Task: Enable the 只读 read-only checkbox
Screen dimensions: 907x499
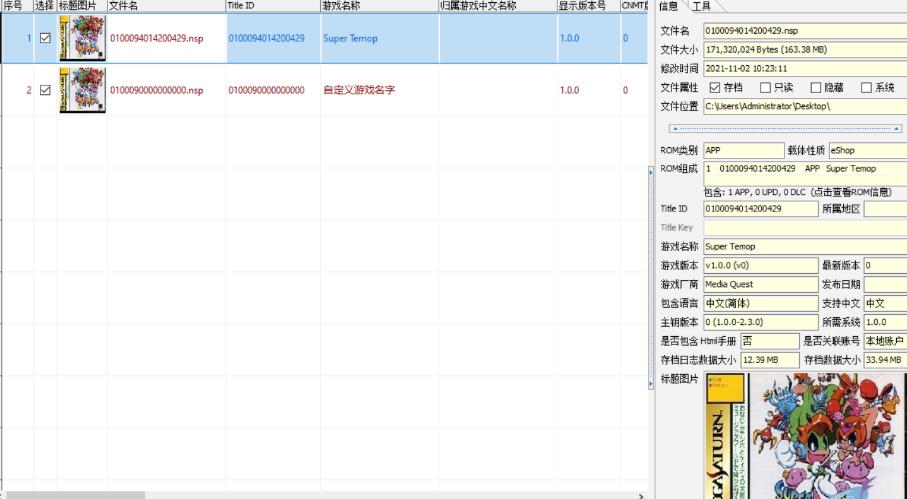Action: point(765,87)
